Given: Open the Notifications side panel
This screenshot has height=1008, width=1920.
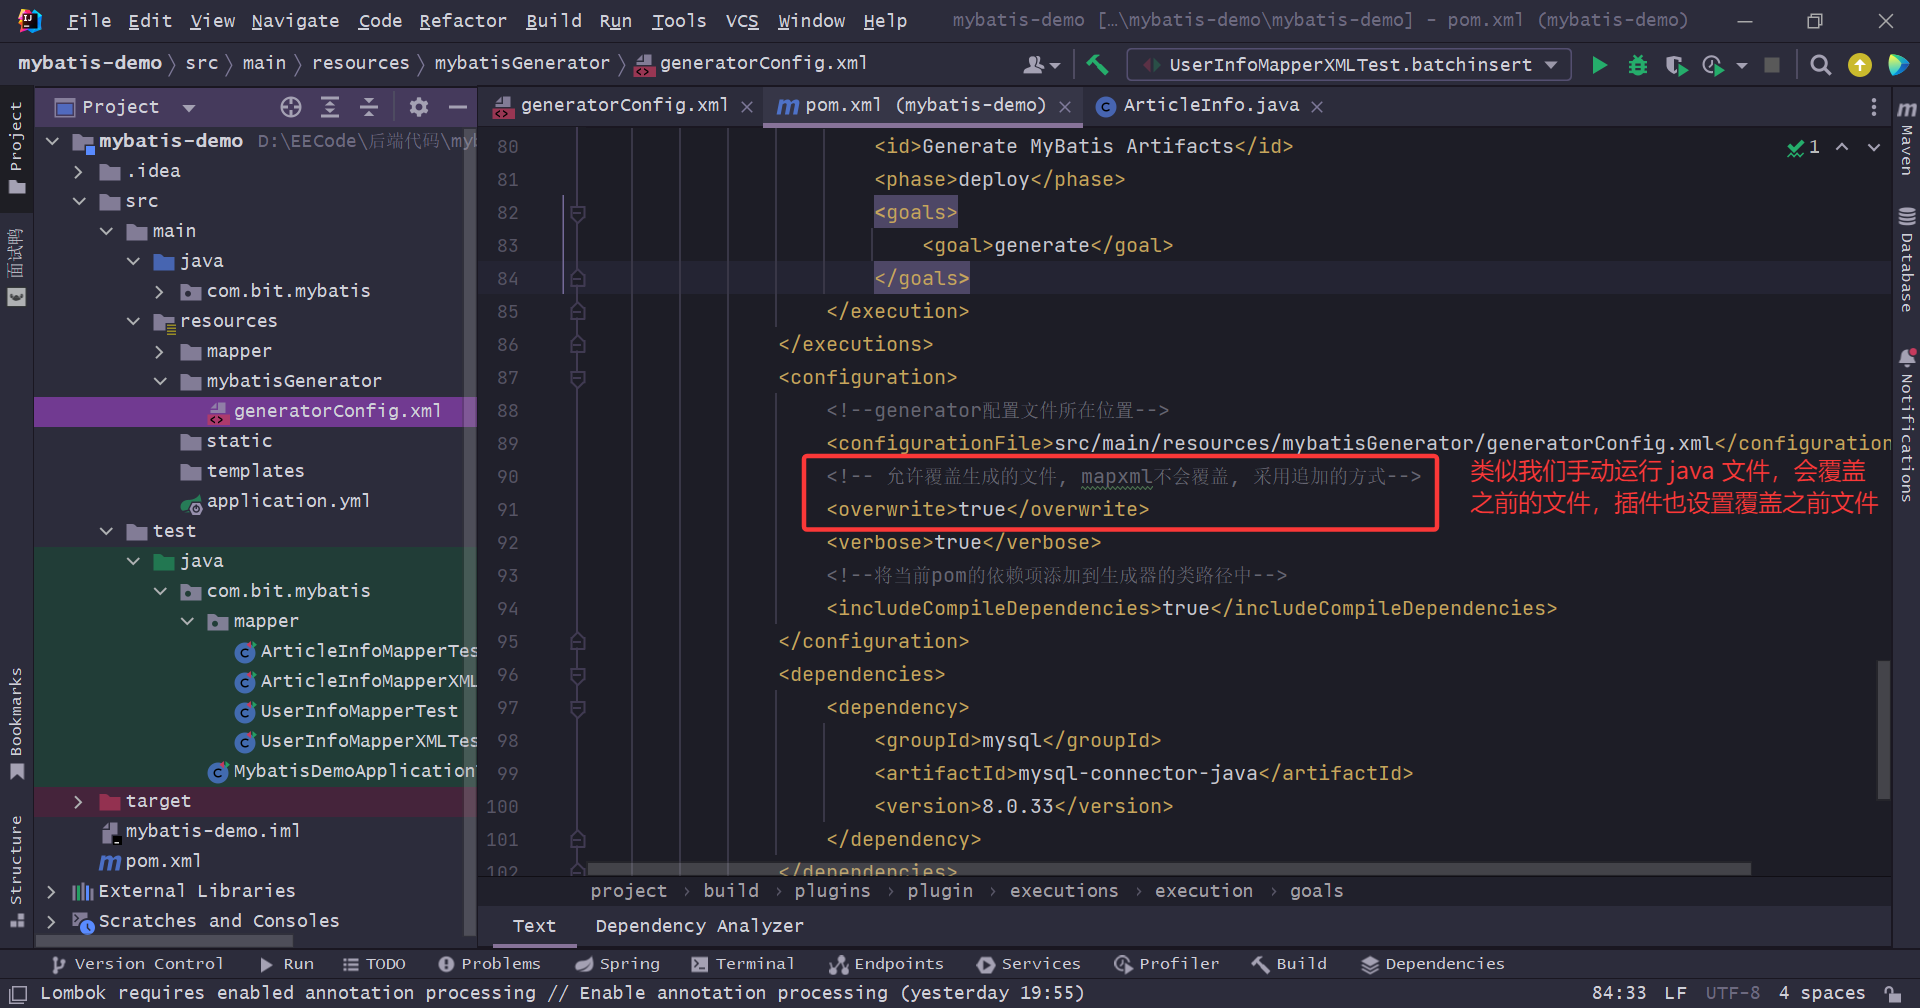Looking at the screenshot, I should (x=1907, y=424).
